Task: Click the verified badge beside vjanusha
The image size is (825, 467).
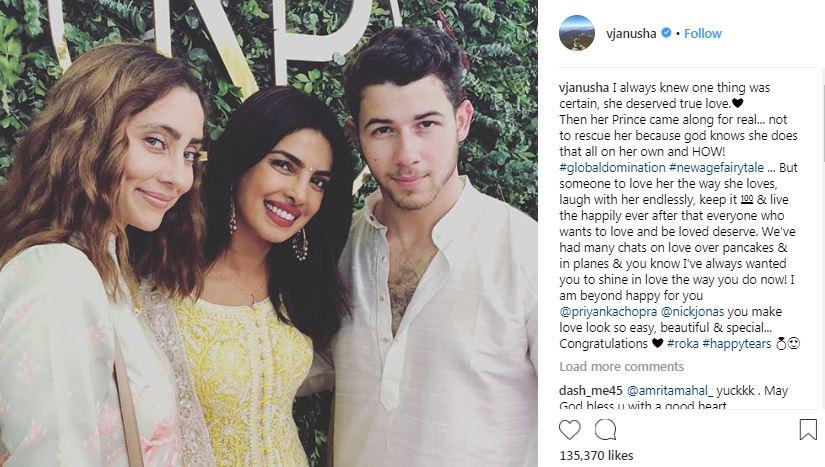Action: pos(666,33)
